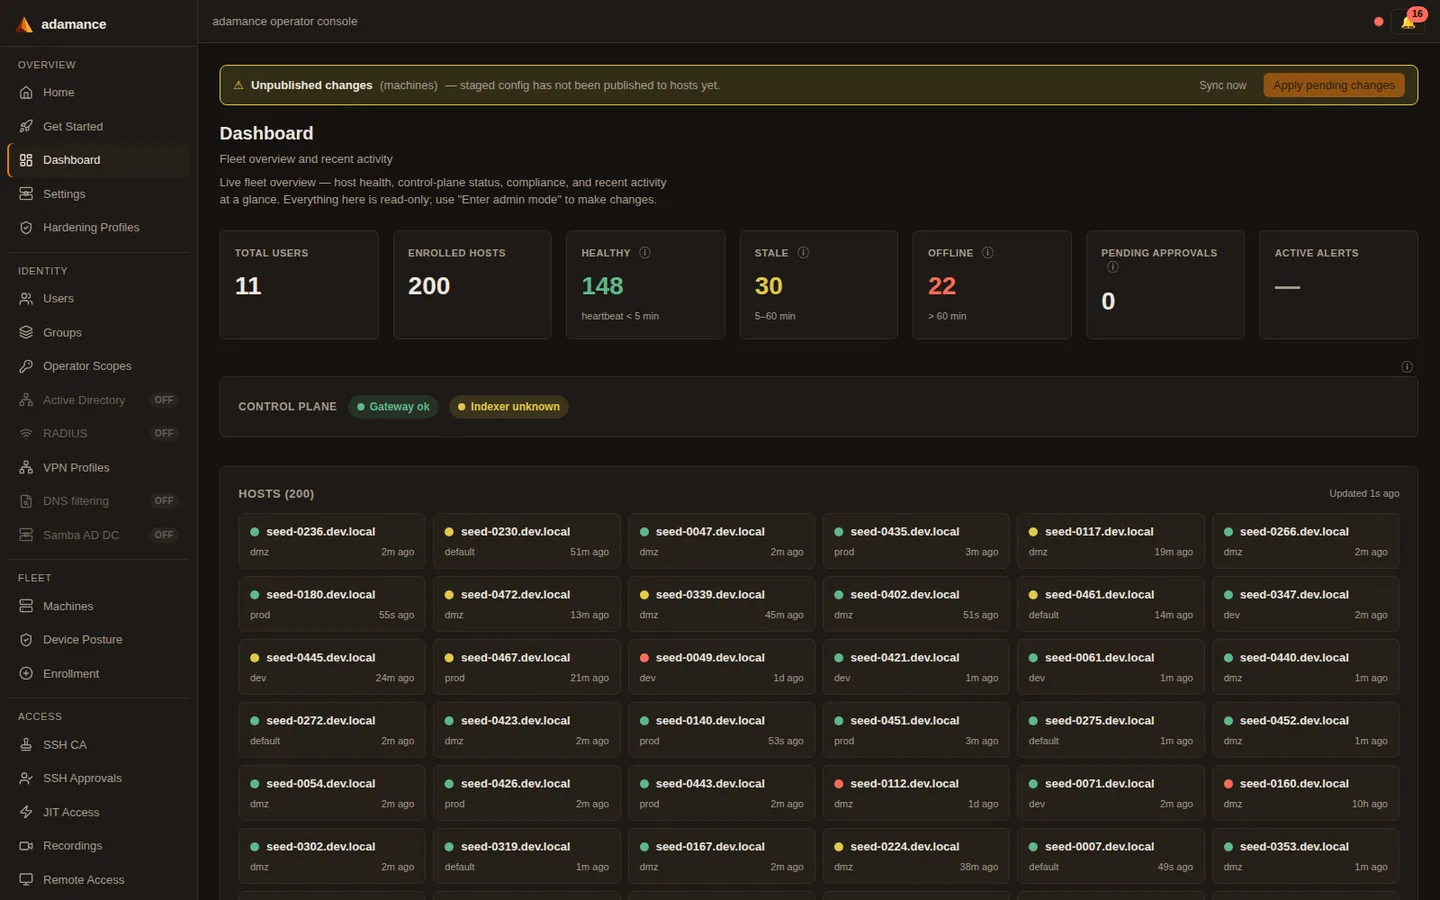Click Apply pending changes button

(1333, 85)
